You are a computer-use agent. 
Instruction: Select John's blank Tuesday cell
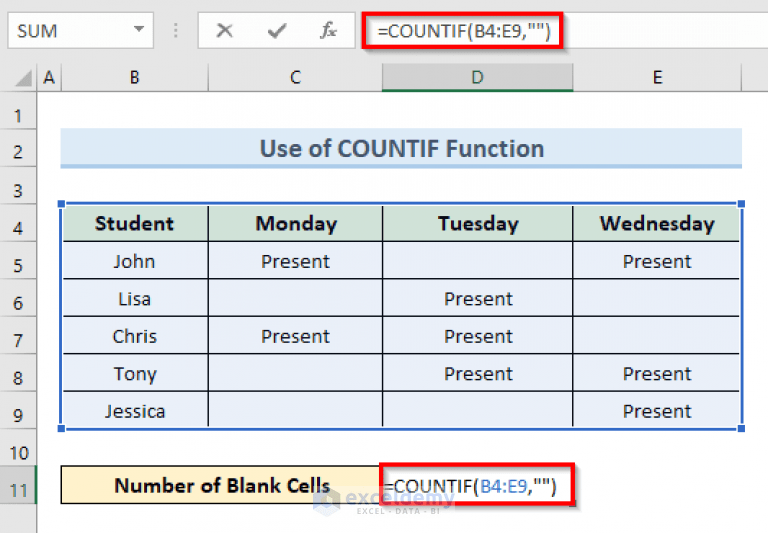coord(478,261)
